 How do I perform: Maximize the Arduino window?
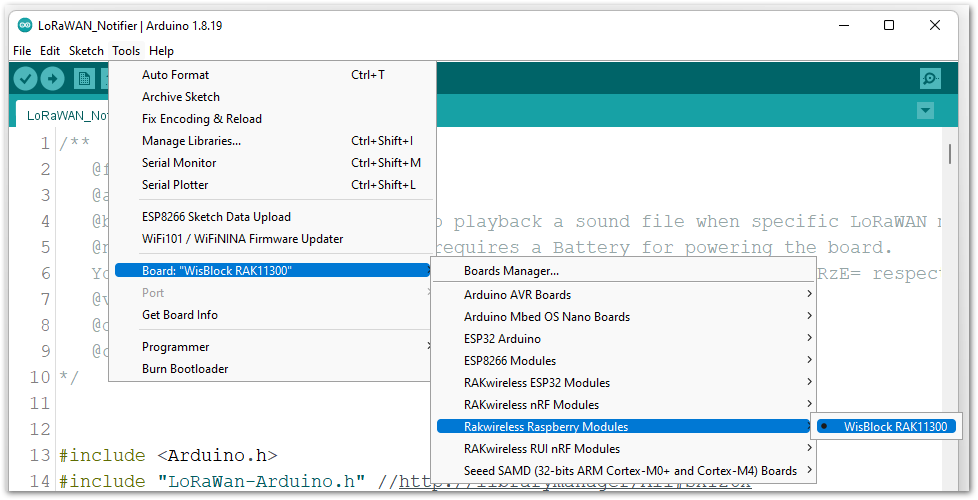coord(889,25)
